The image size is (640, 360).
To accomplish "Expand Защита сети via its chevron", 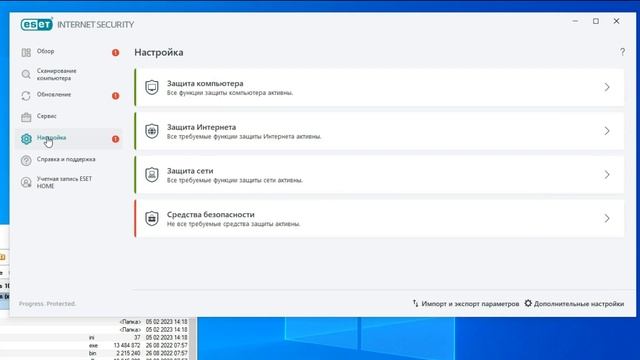I will click(x=607, y=175).
